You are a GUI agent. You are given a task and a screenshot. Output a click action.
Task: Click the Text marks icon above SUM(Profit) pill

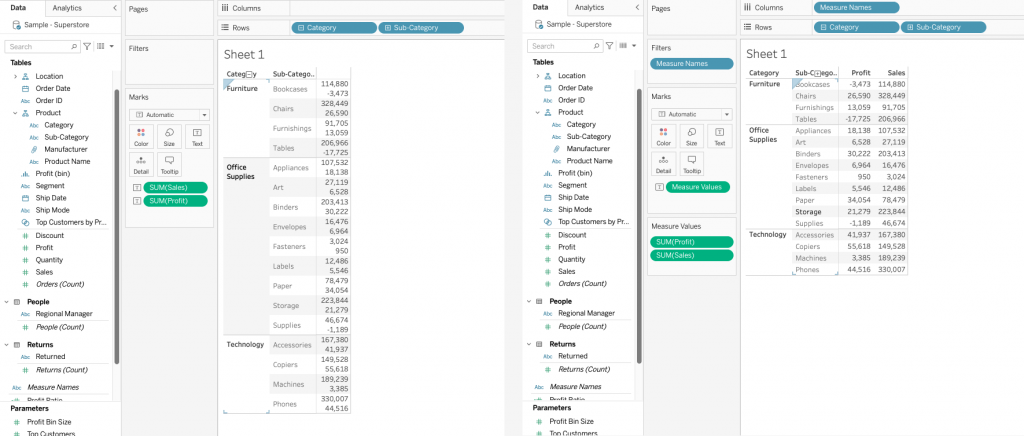[x=197, y=136]
